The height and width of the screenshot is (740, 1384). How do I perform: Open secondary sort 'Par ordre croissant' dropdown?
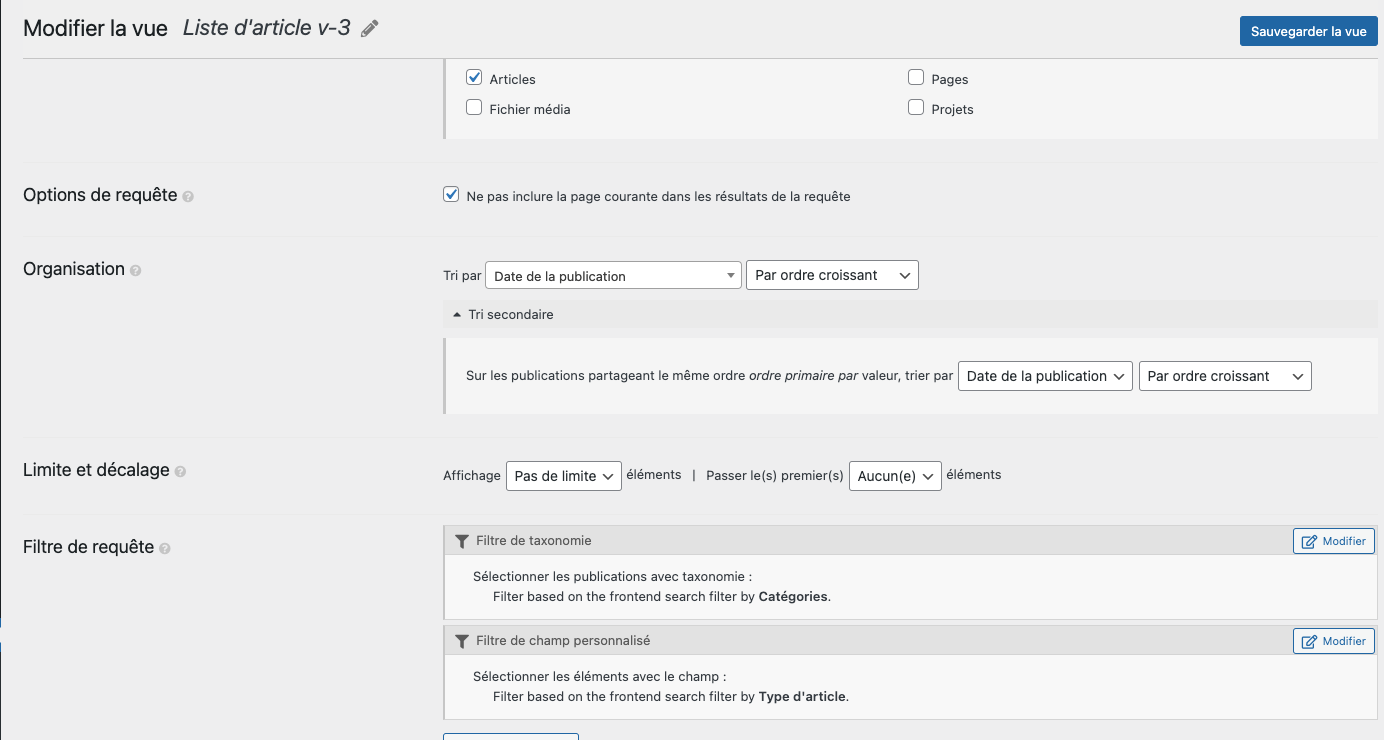pos(1225,376)
